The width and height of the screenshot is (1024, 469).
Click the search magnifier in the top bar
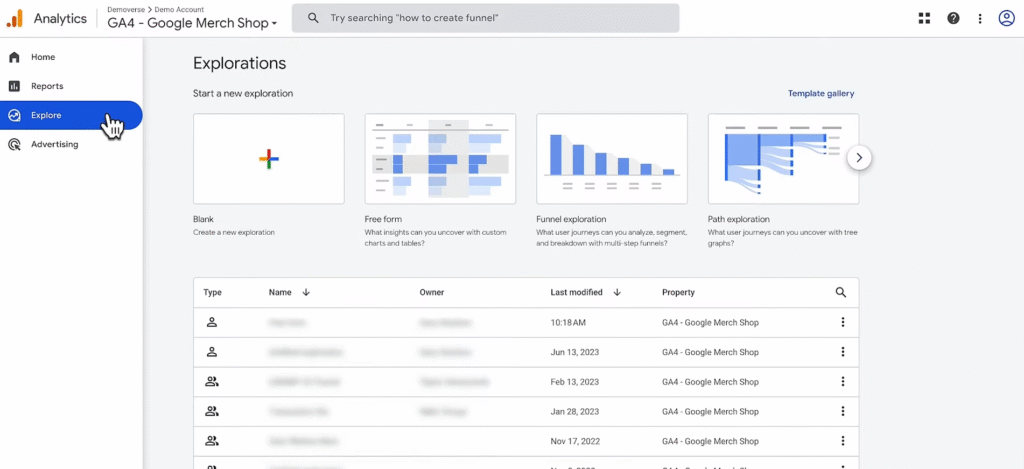click(313, 18)
